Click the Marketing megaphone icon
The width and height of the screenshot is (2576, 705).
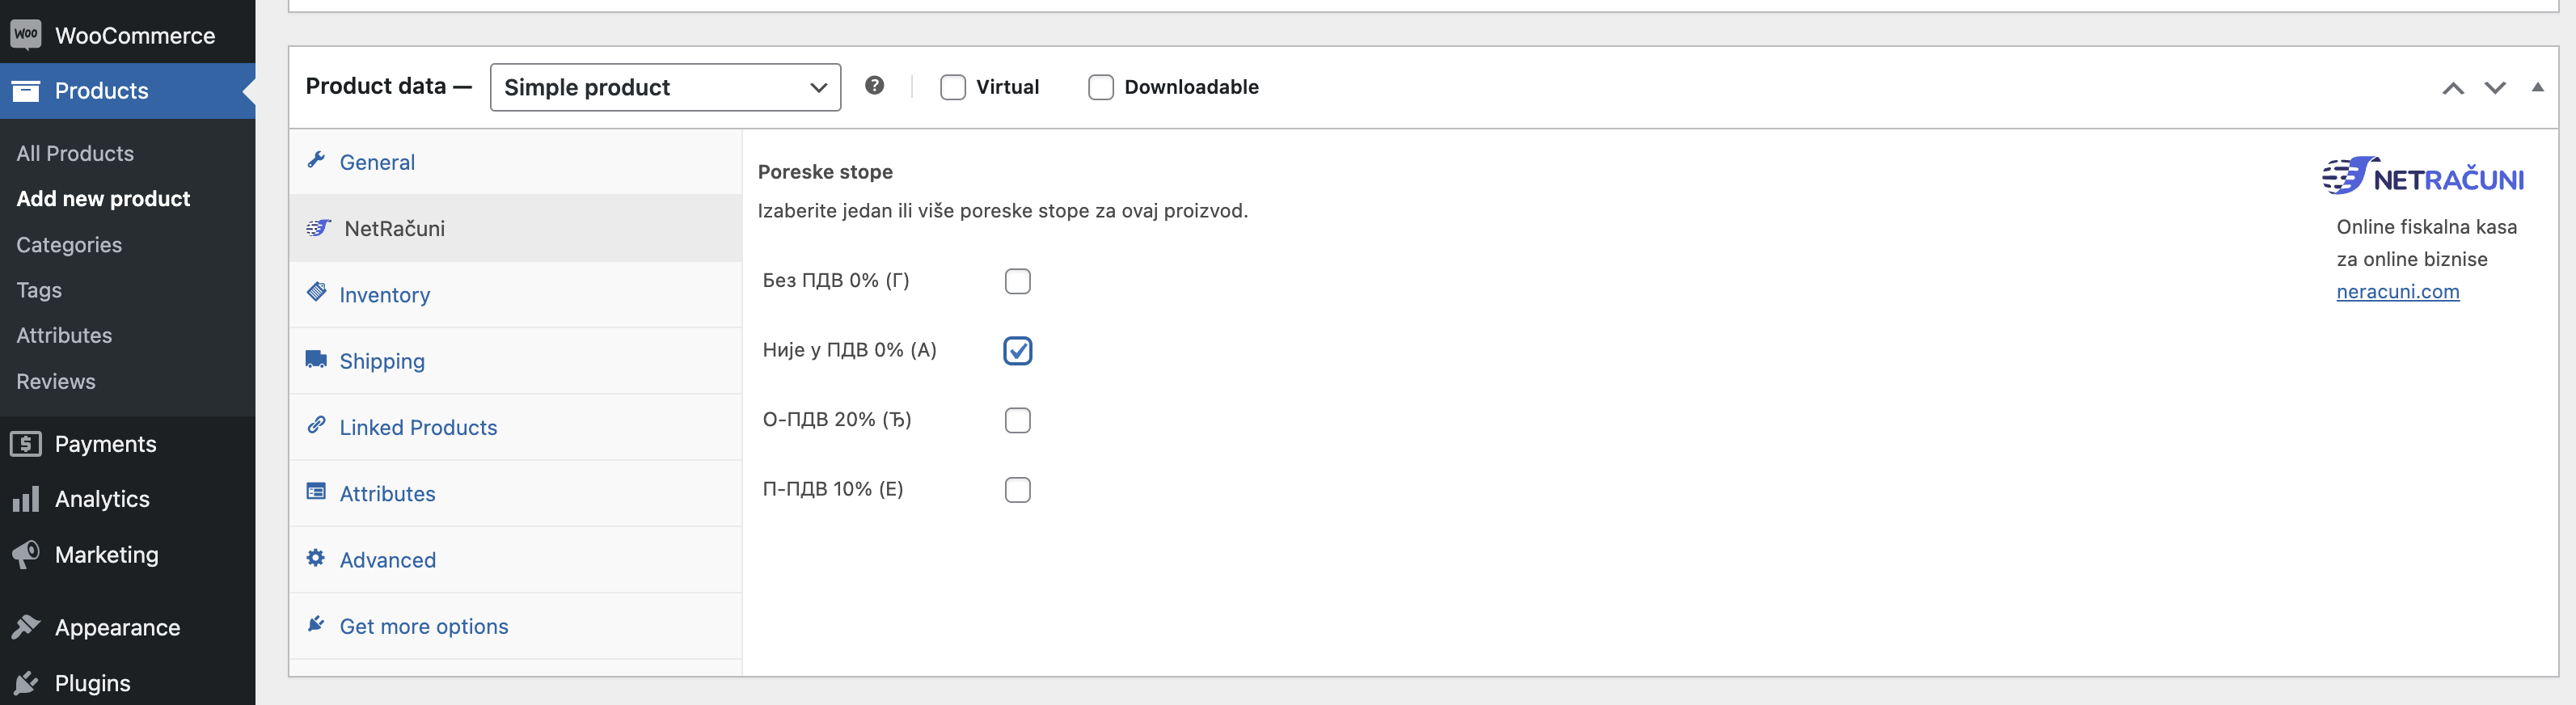point(26,554)
